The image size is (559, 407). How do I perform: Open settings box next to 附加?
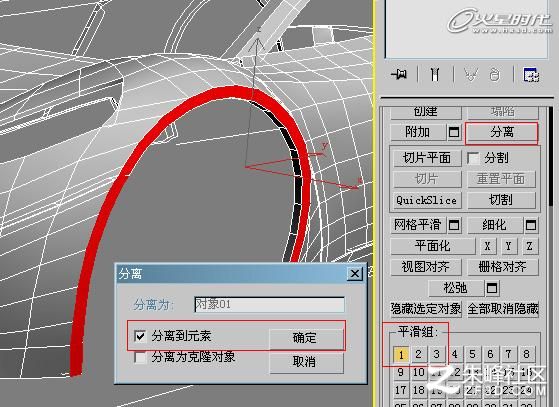coord(454,132)
